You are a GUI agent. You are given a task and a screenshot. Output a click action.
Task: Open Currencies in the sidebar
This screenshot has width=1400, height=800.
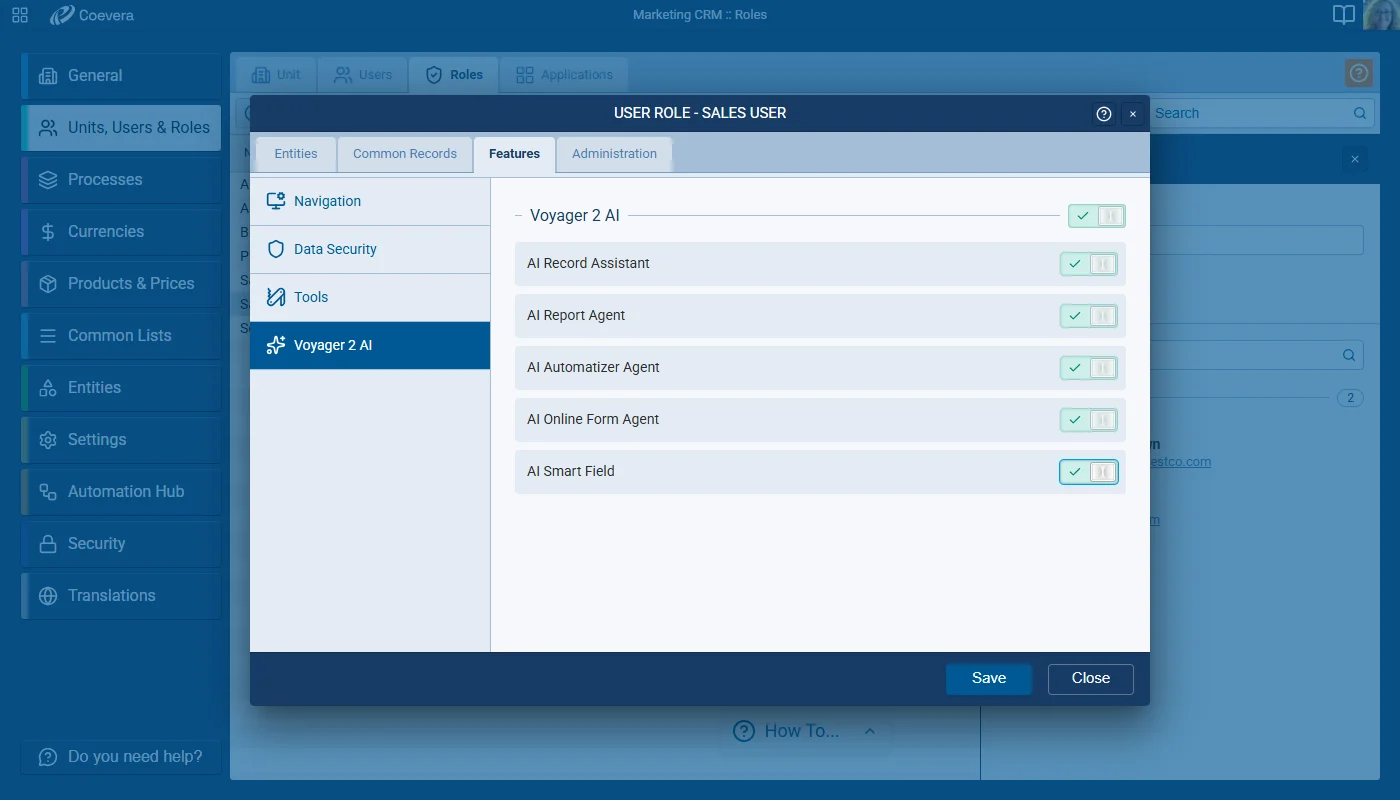pos(121,232)
